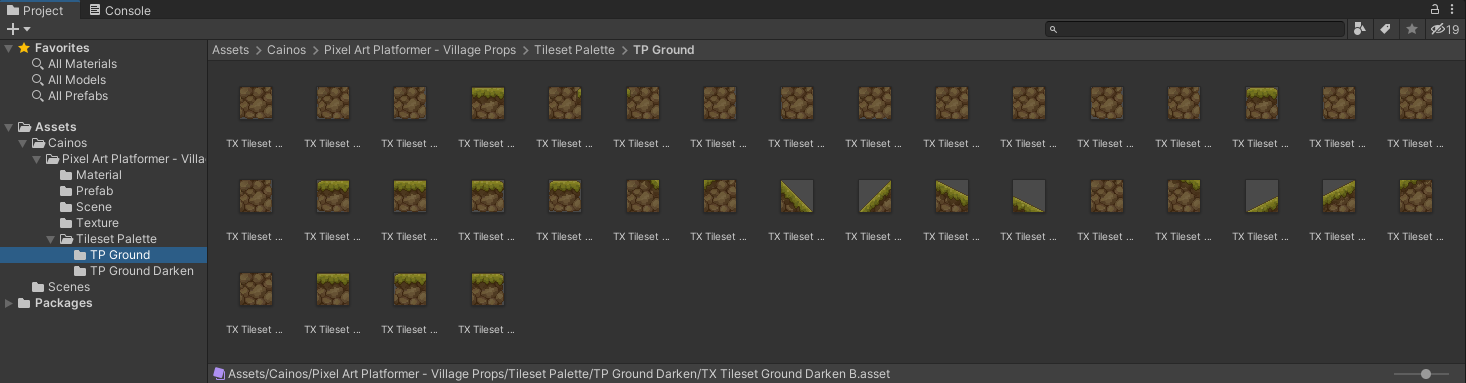Adjust the thumbnail size slider
1466x383 pixels.
[1426, 374]
